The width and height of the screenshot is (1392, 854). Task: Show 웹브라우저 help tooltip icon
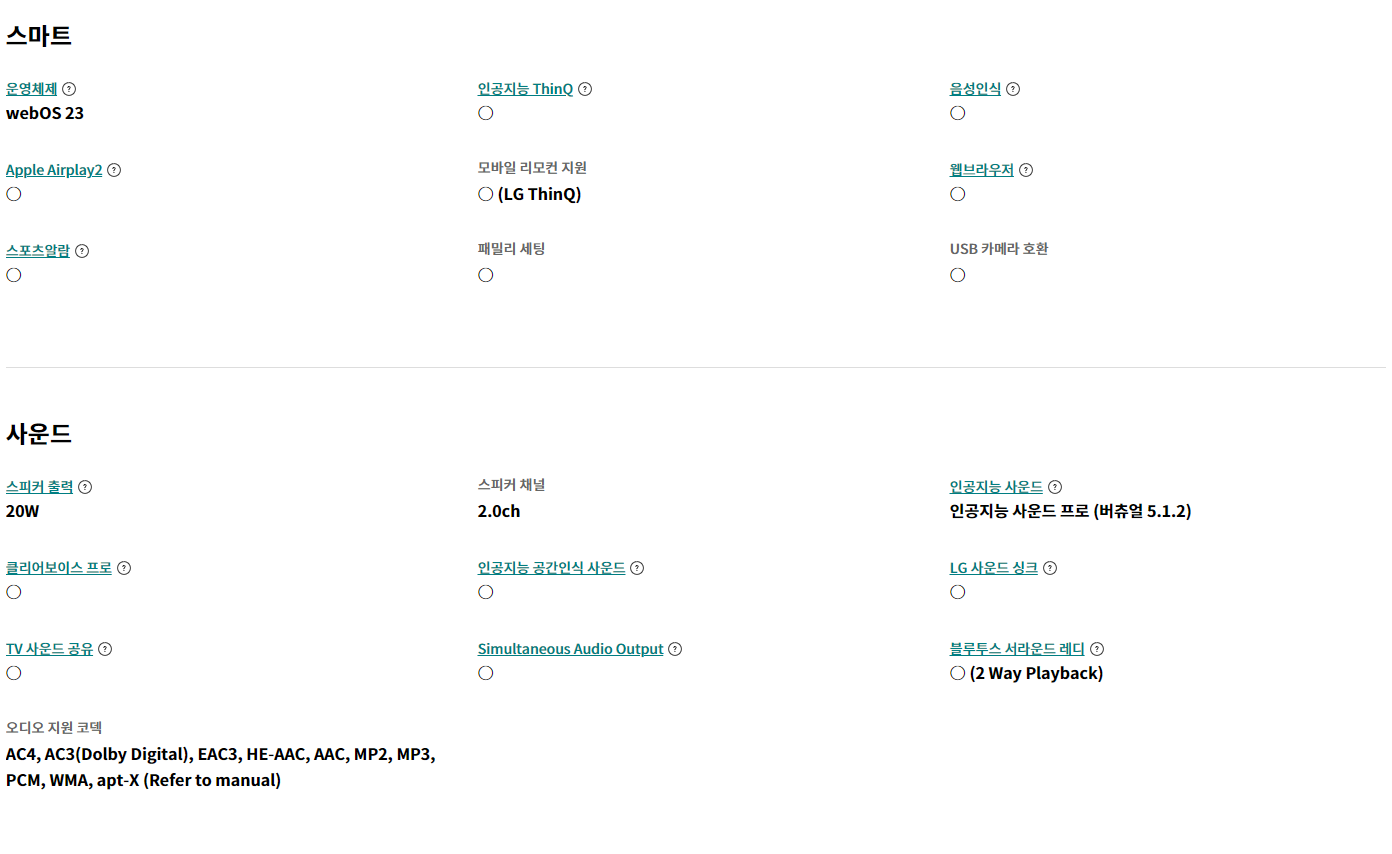(1026, 170)
